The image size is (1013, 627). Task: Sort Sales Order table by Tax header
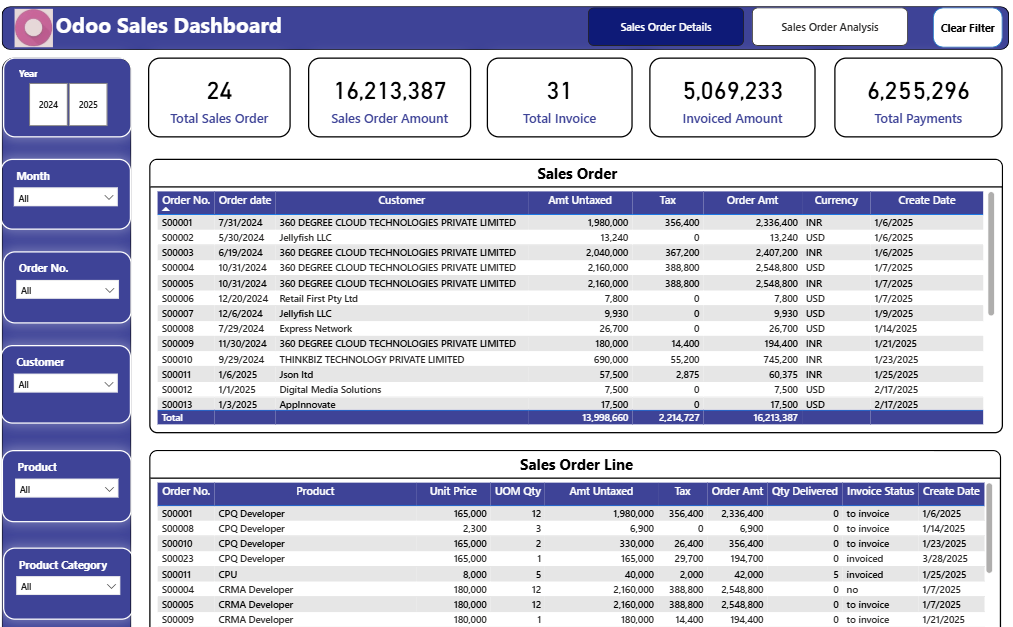tap(667, 201)
